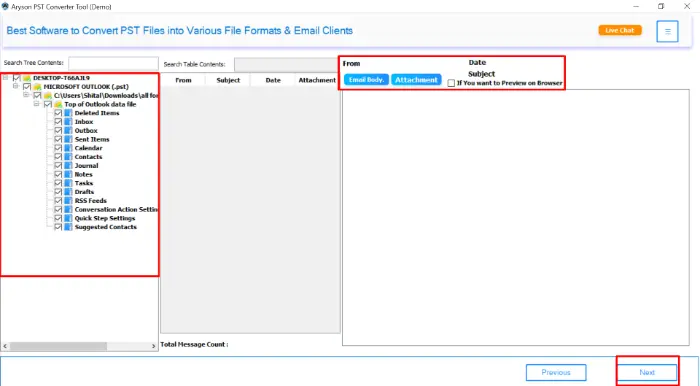The height and width of the screenshot is (386, 700).
Task: Proceed with the Next button
Action: (647, 372)
